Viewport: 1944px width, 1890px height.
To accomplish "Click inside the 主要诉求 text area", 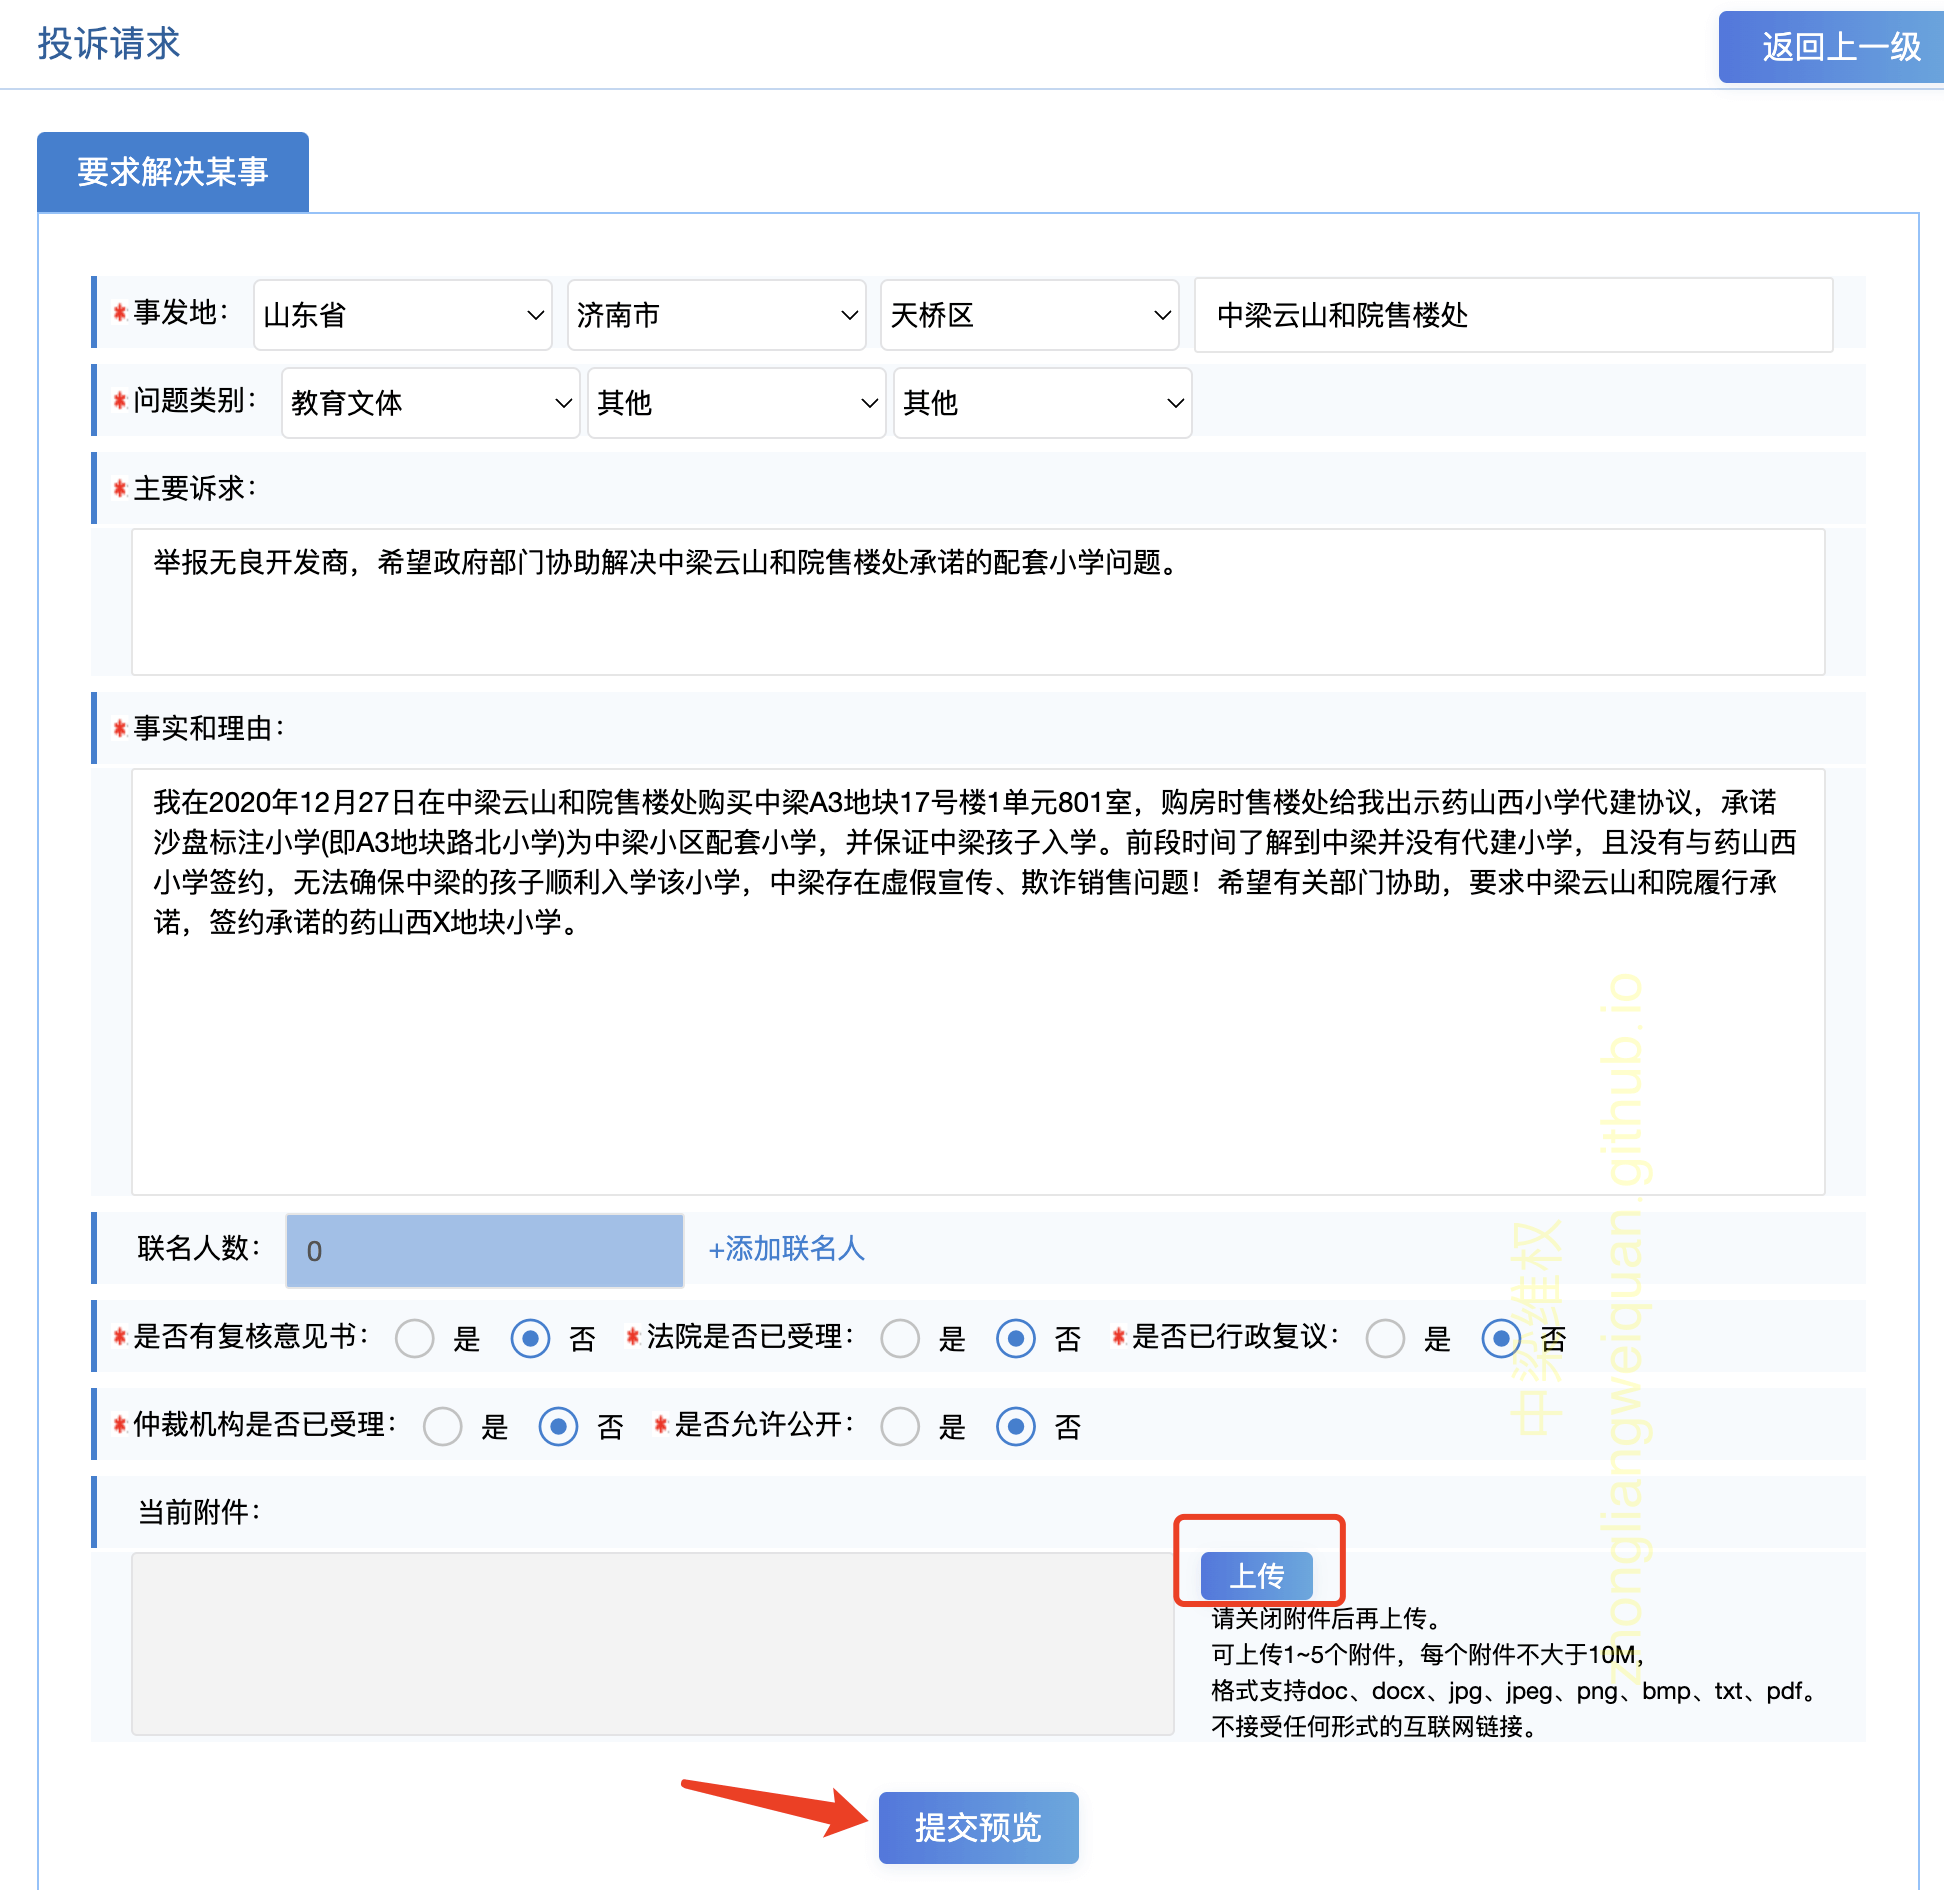I will click(978, 602).
